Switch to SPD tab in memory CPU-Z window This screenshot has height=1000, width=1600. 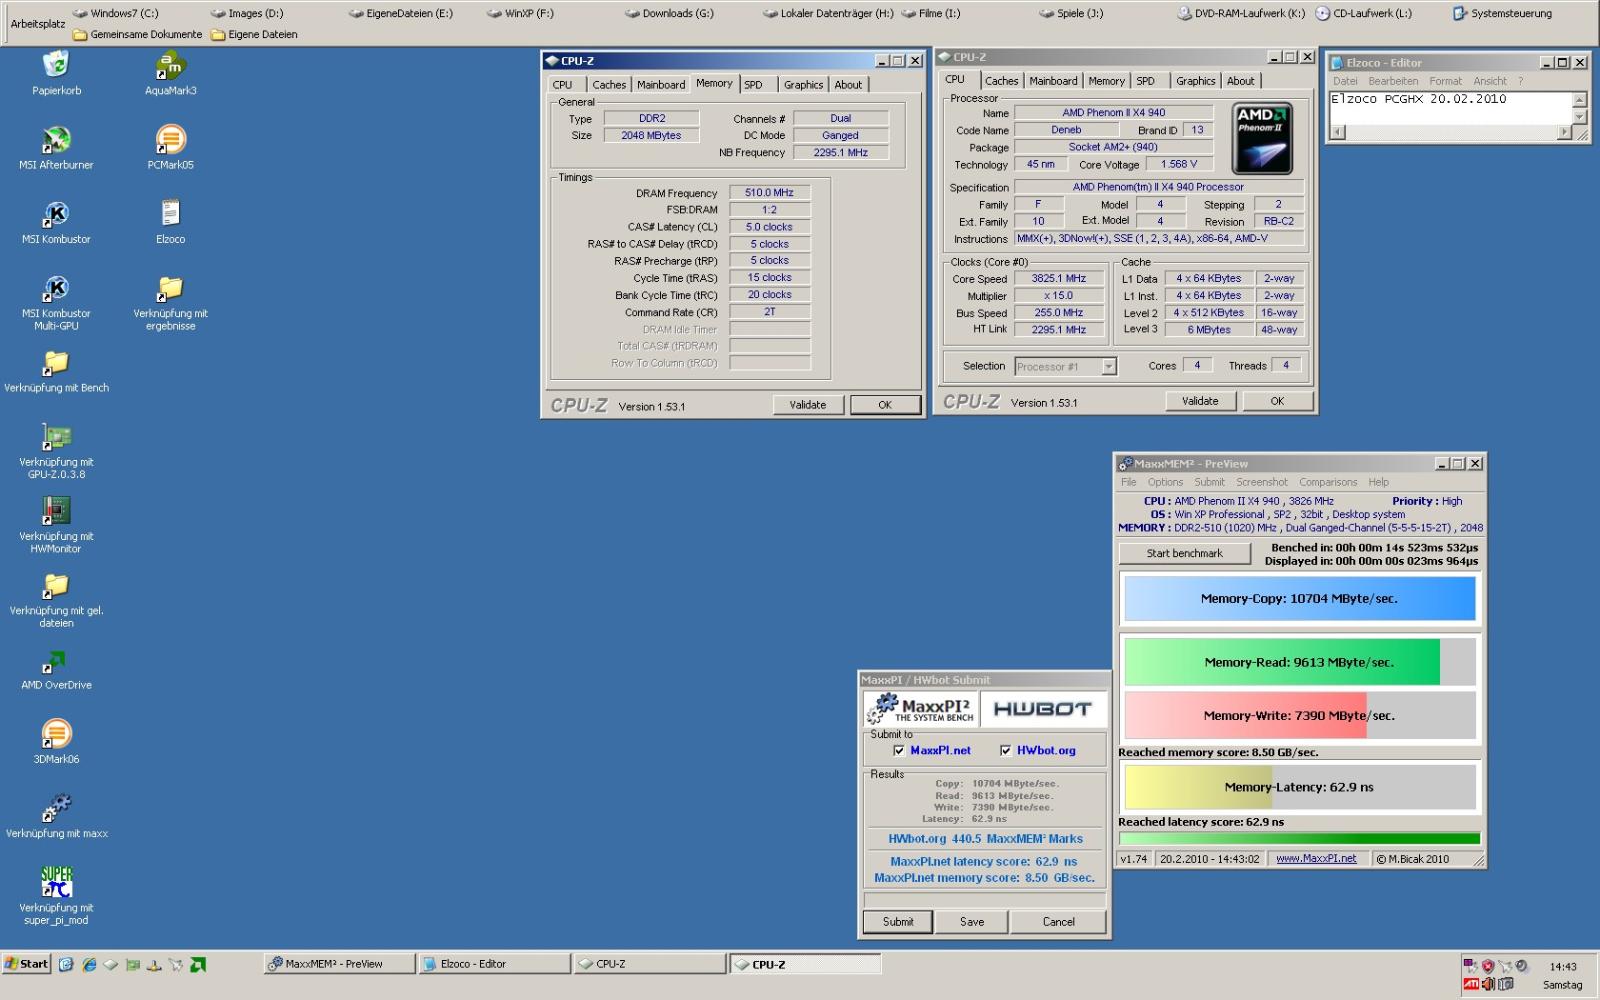click(753, 85)
